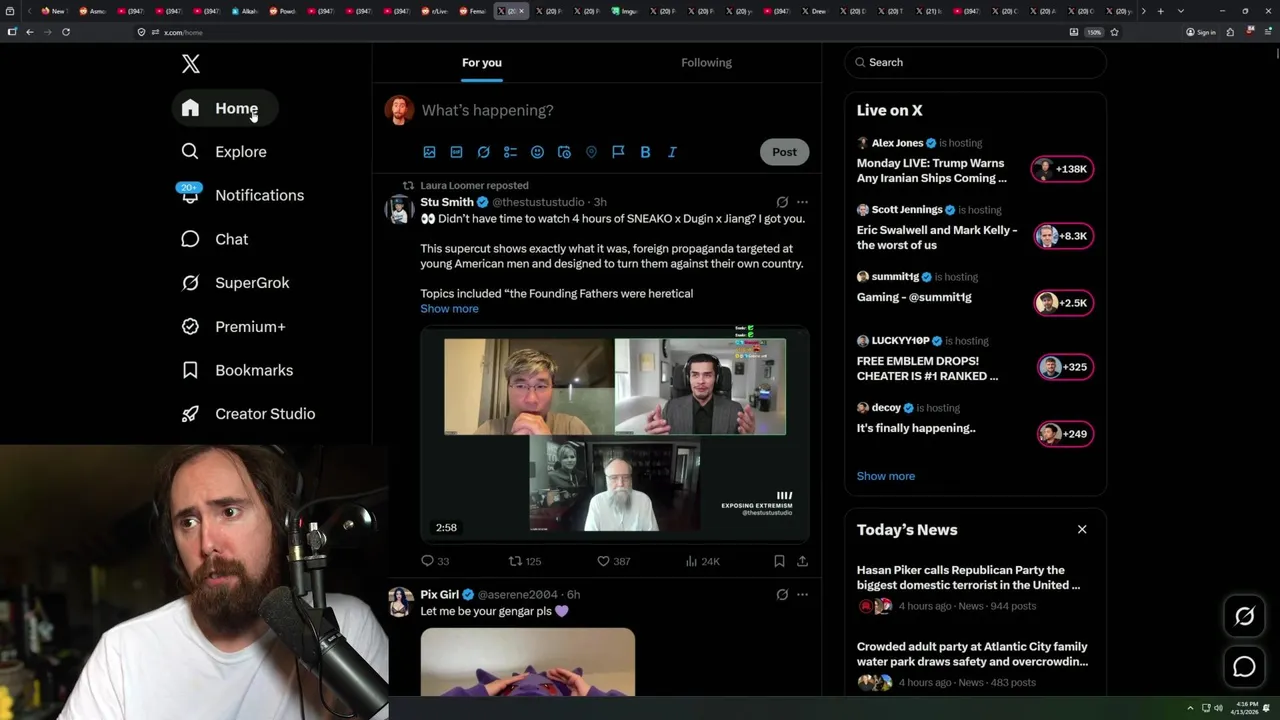
Task: Click Stu Smith's profile avatar
Action: 400,209
